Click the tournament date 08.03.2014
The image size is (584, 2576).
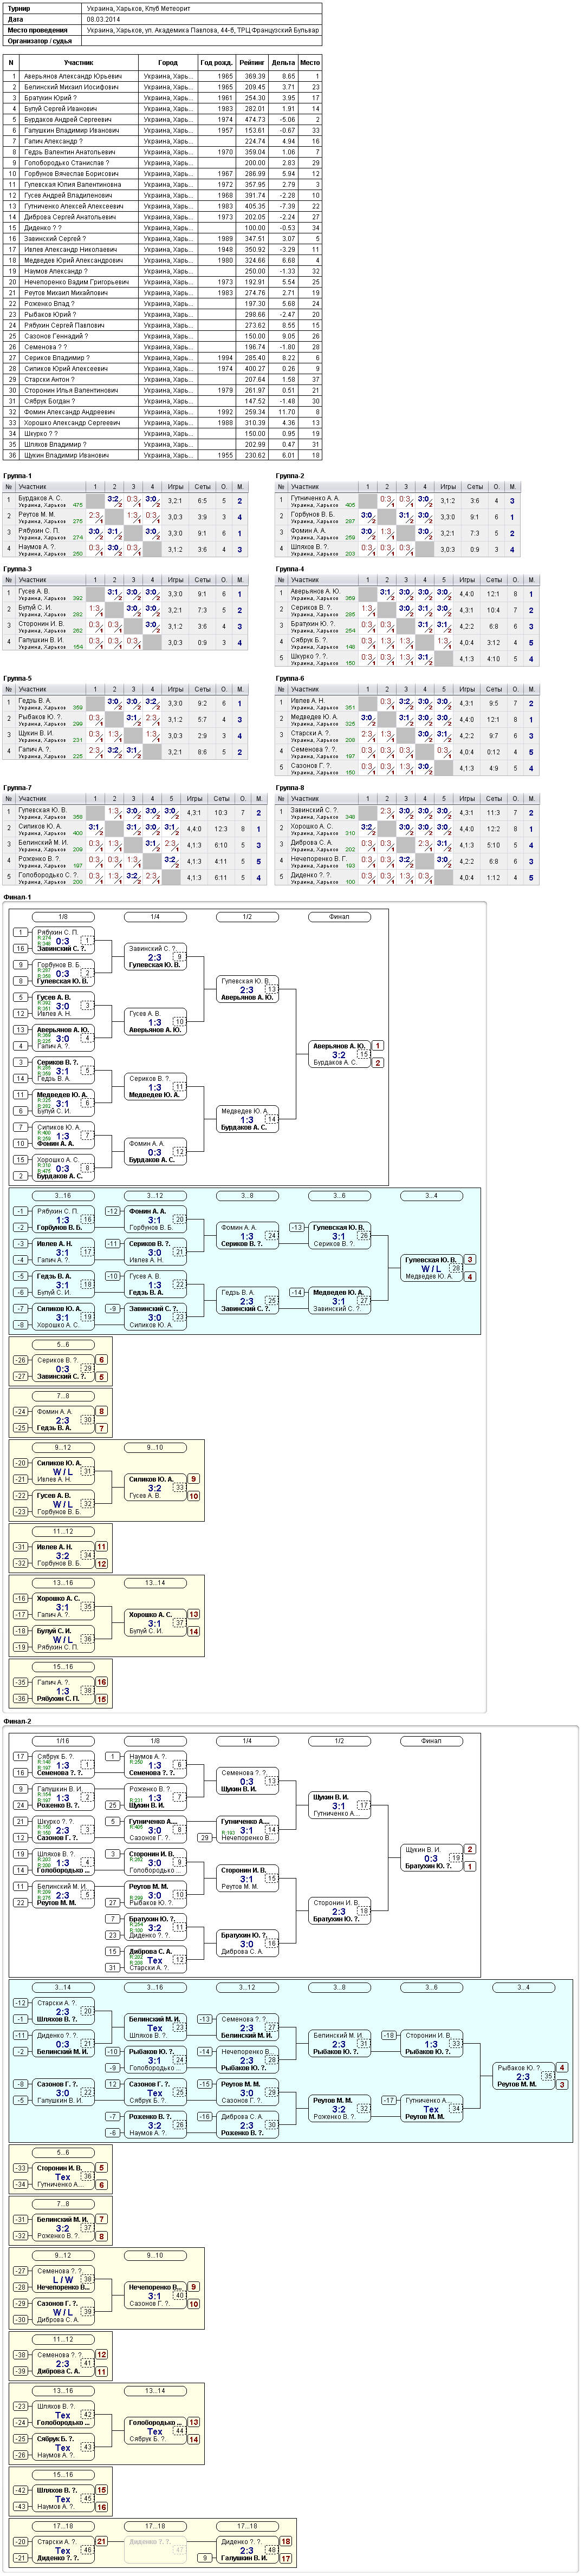point(103,19)
